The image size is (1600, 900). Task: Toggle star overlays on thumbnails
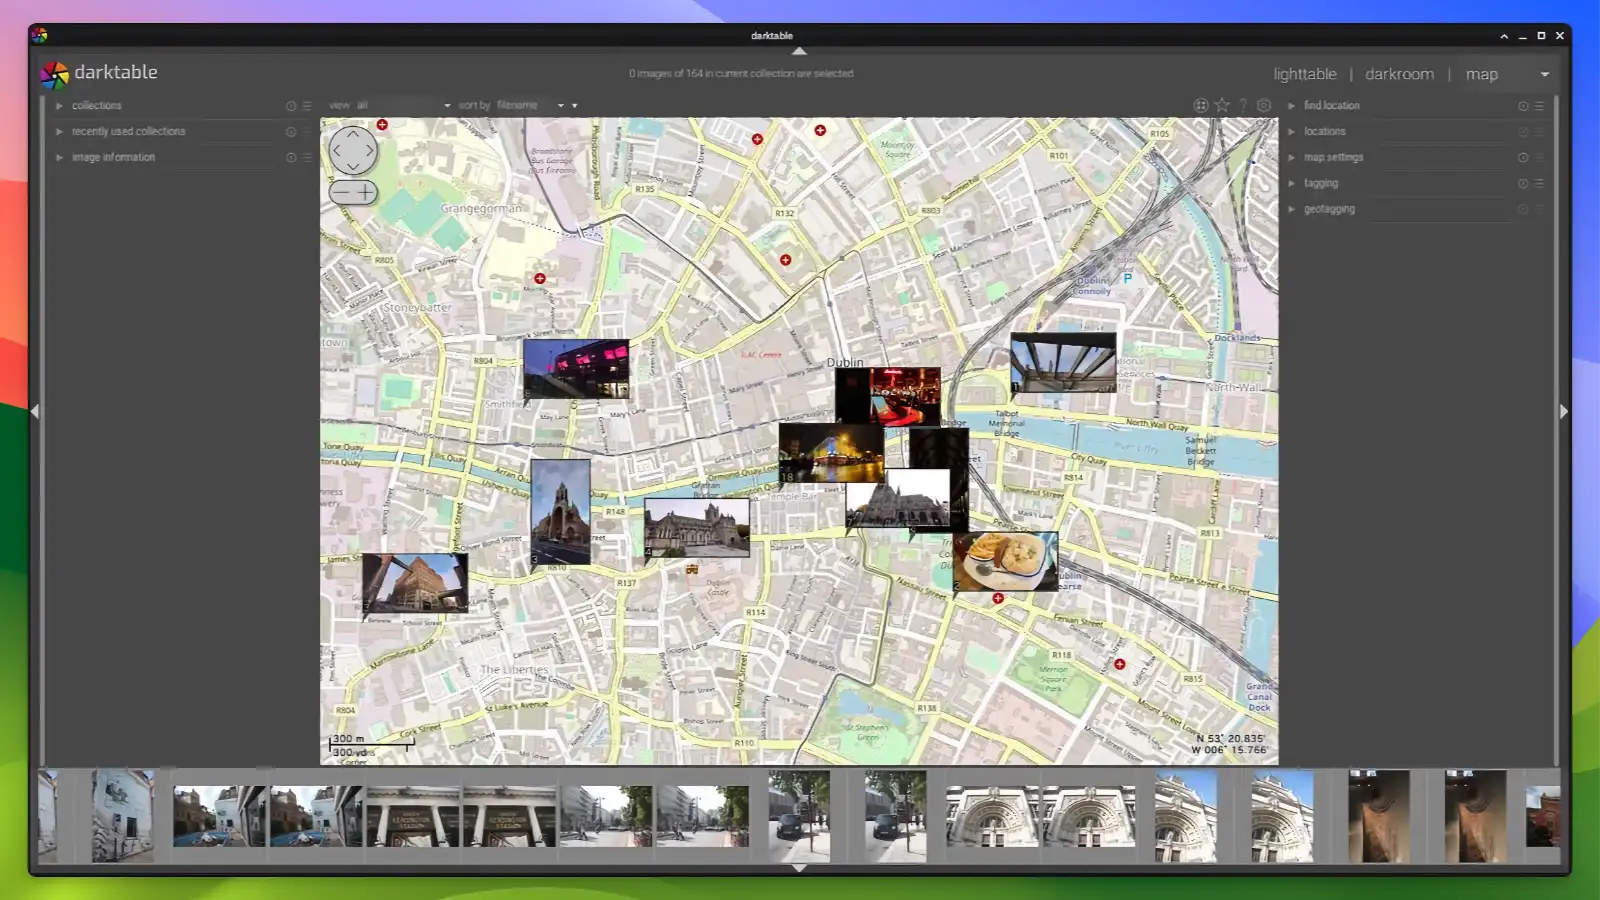tap(1222, 105)
